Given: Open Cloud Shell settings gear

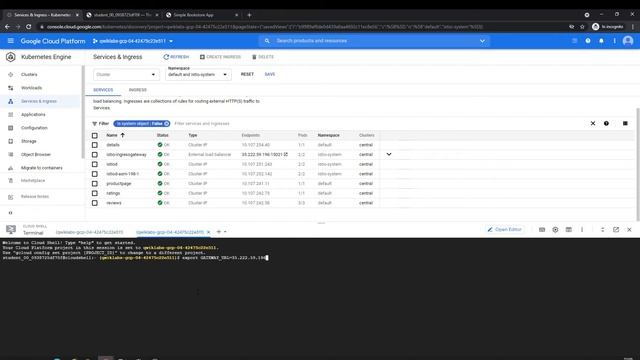Looking at the screenshot, I should [555, 230].
